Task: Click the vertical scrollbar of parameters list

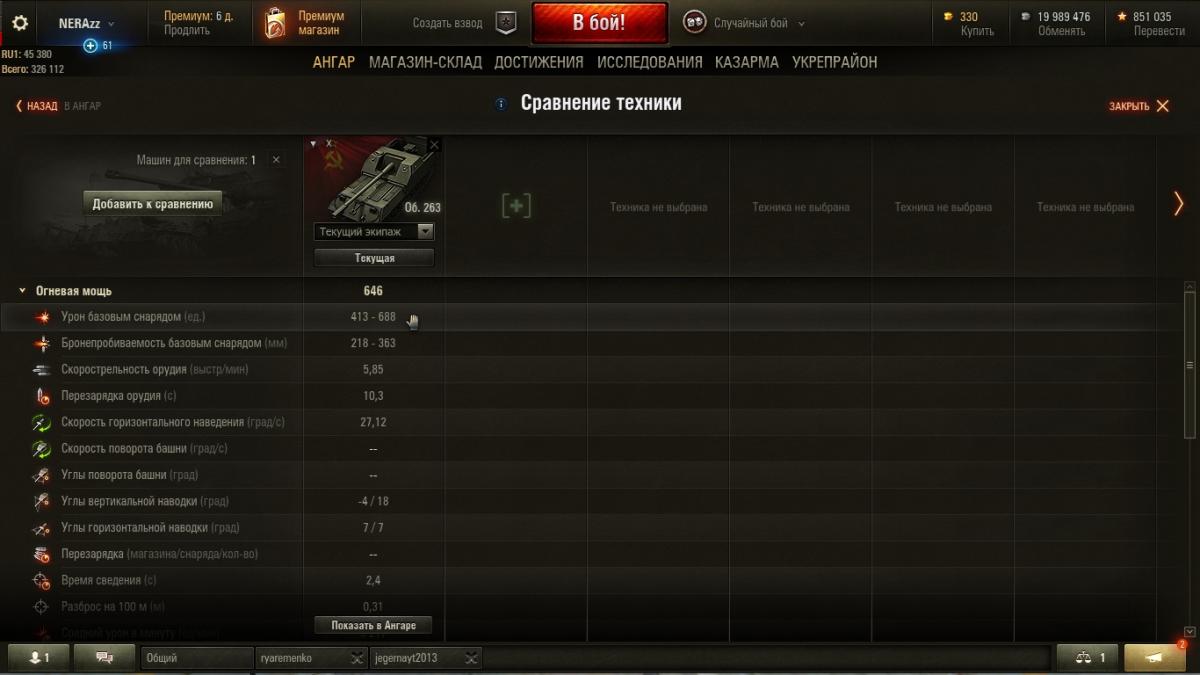Action: 1189,362
